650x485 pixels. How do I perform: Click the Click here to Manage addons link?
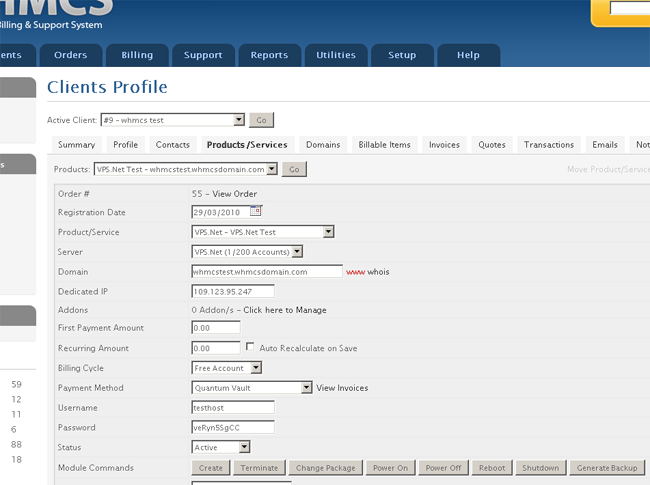click(x=285, y=310)
